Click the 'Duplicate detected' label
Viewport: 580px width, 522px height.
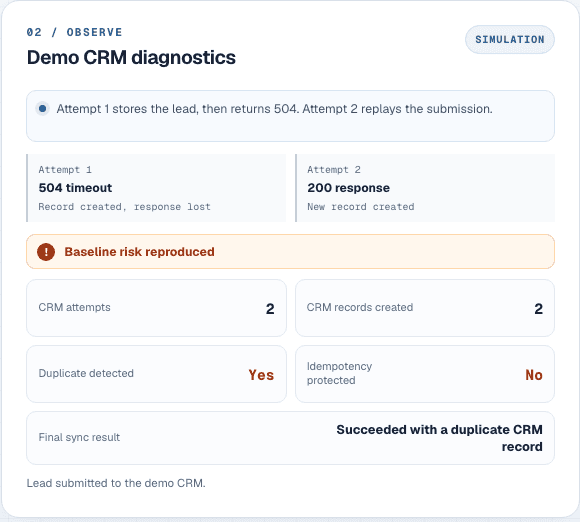coord(86,373)
